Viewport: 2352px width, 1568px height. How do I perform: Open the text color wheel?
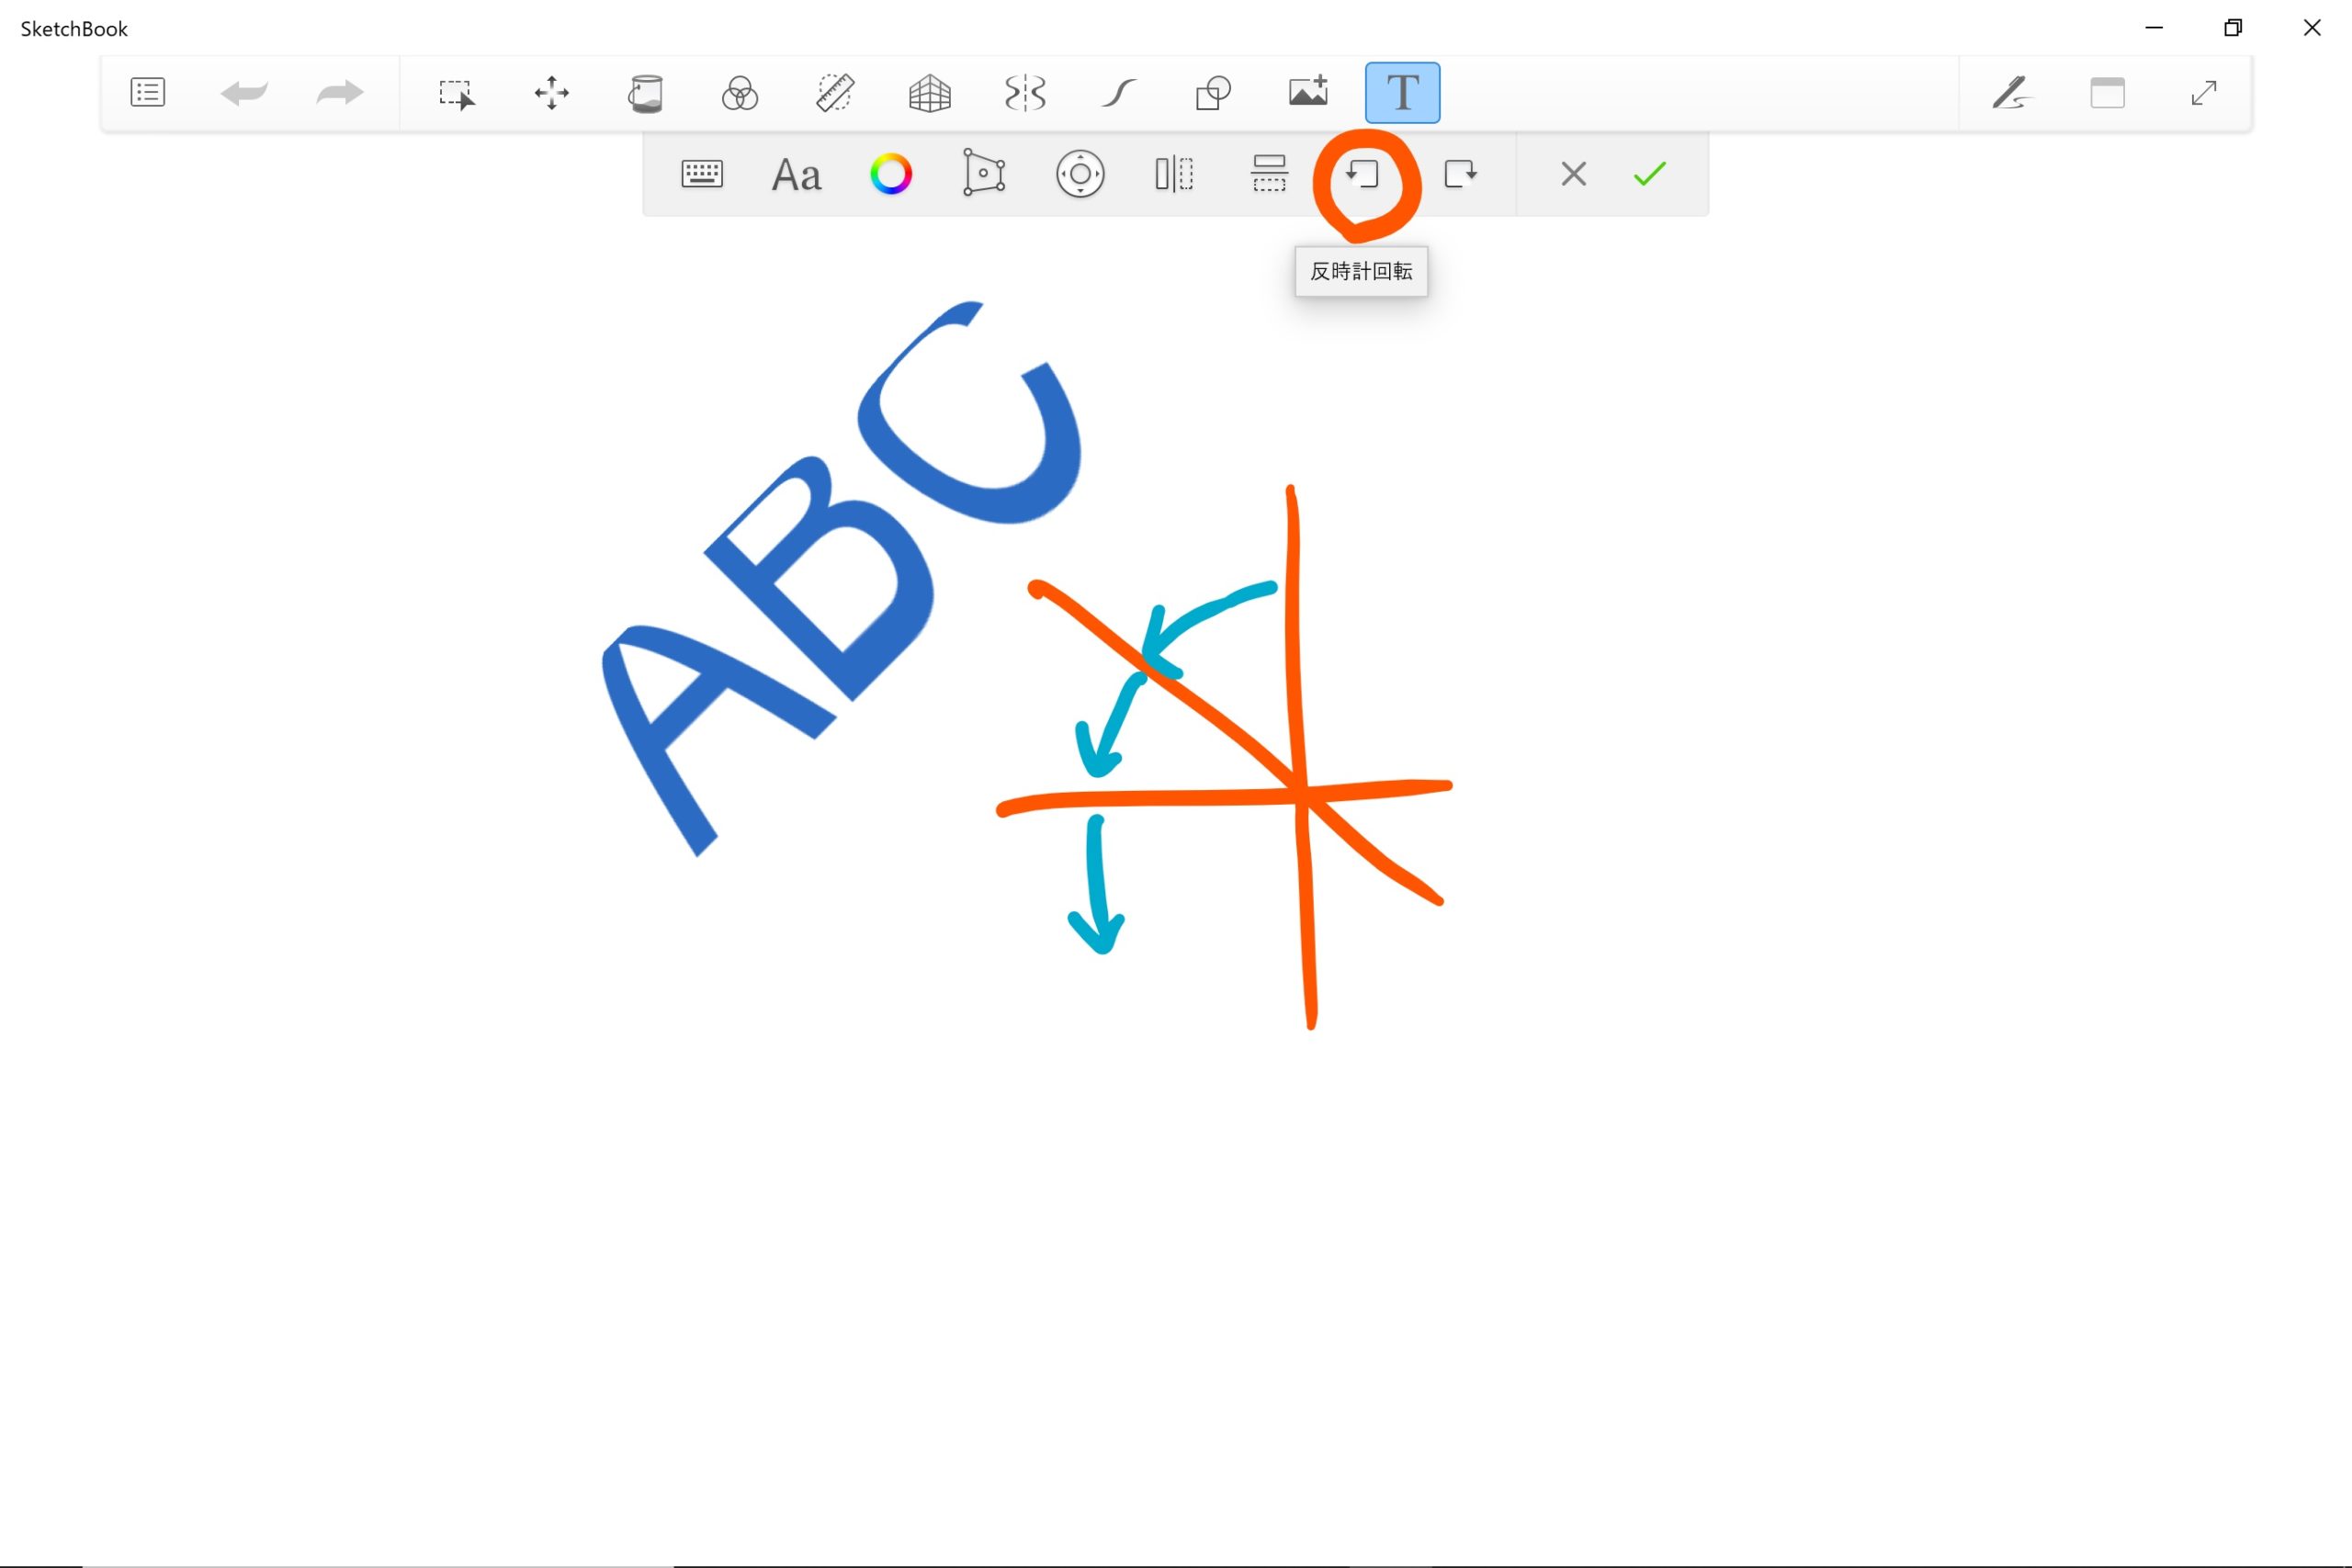[891, 174]
